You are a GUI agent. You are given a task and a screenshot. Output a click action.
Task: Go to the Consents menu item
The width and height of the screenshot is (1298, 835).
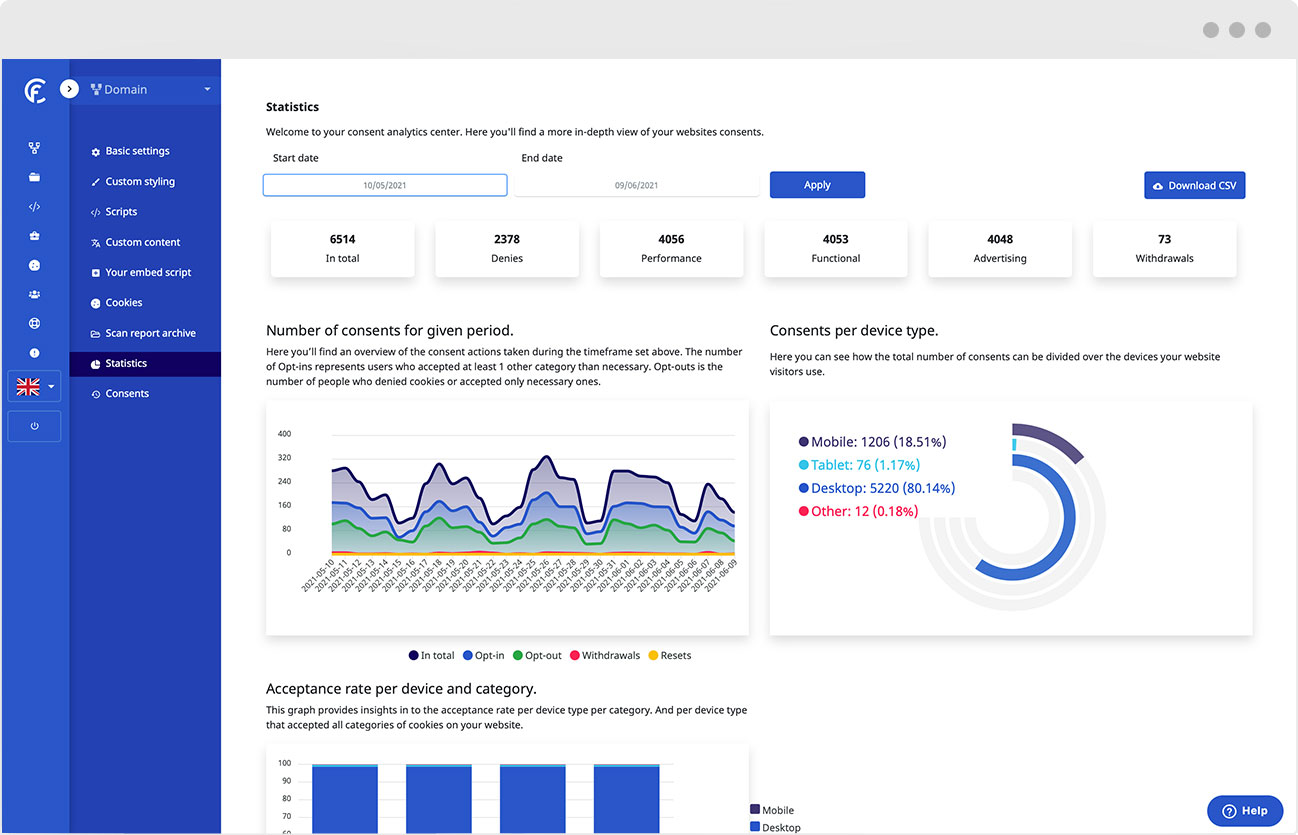coord(126,394)
